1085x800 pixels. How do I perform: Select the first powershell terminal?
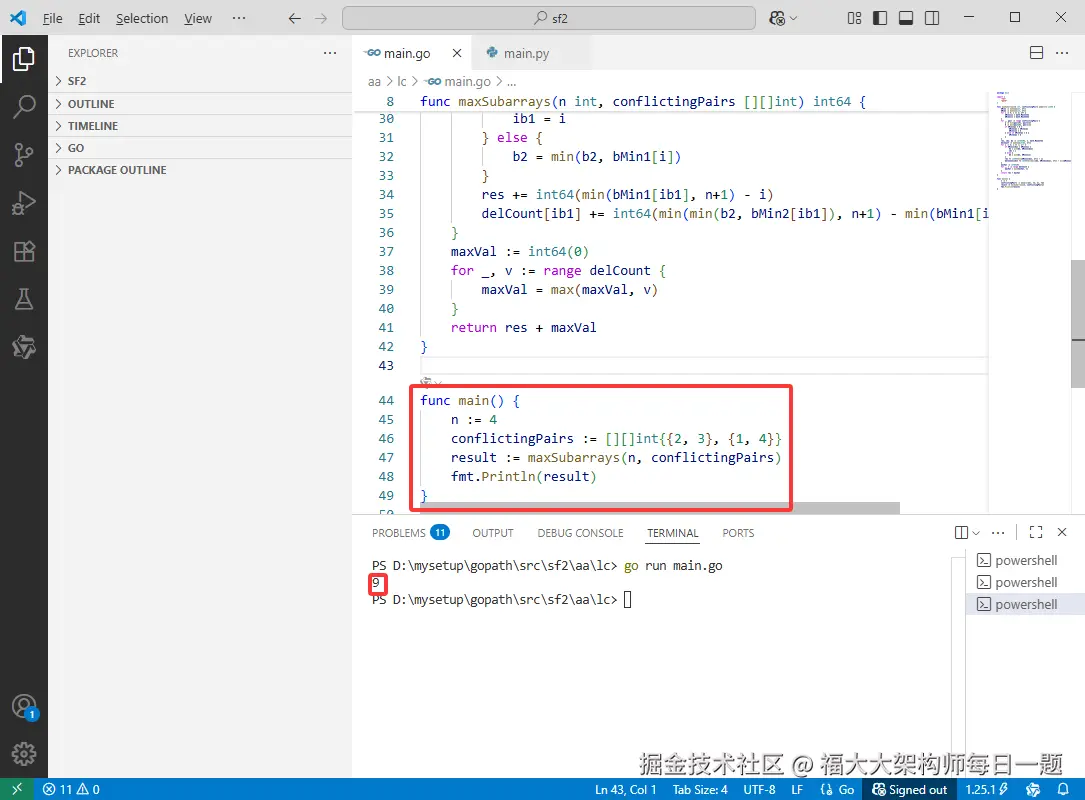(1025, 561)
